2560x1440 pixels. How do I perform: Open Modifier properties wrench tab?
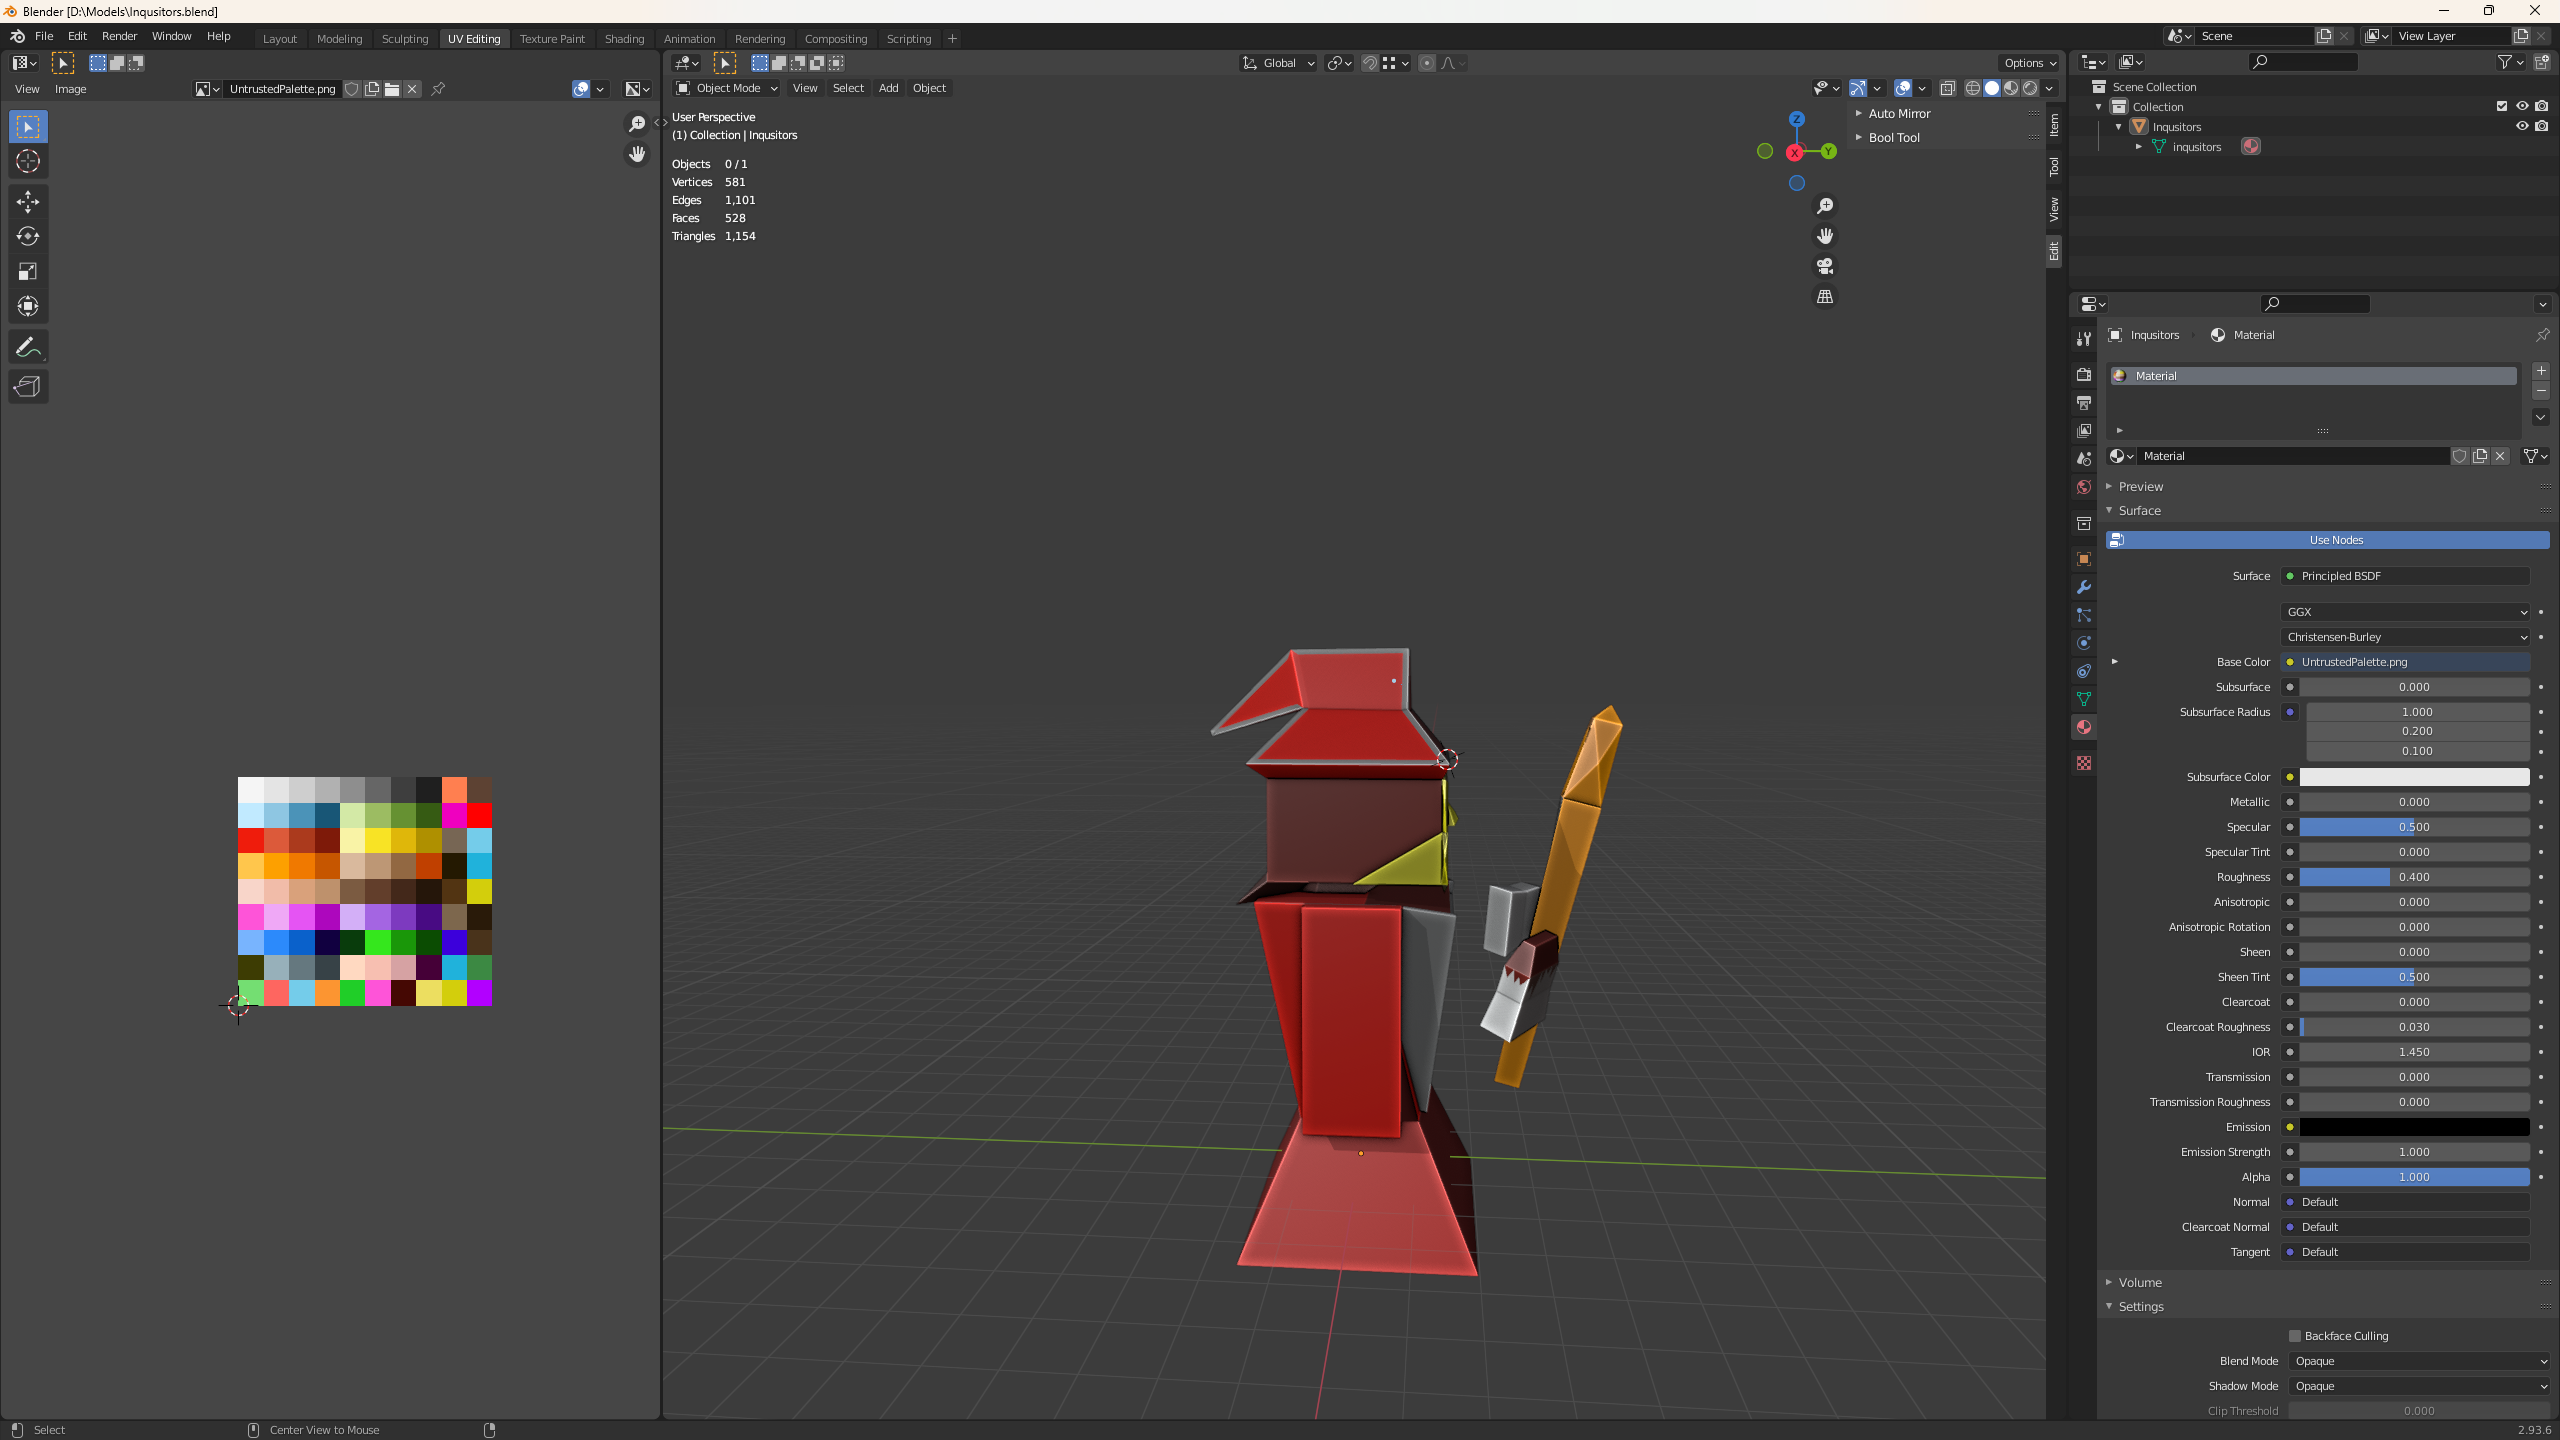pos(2084,587)
